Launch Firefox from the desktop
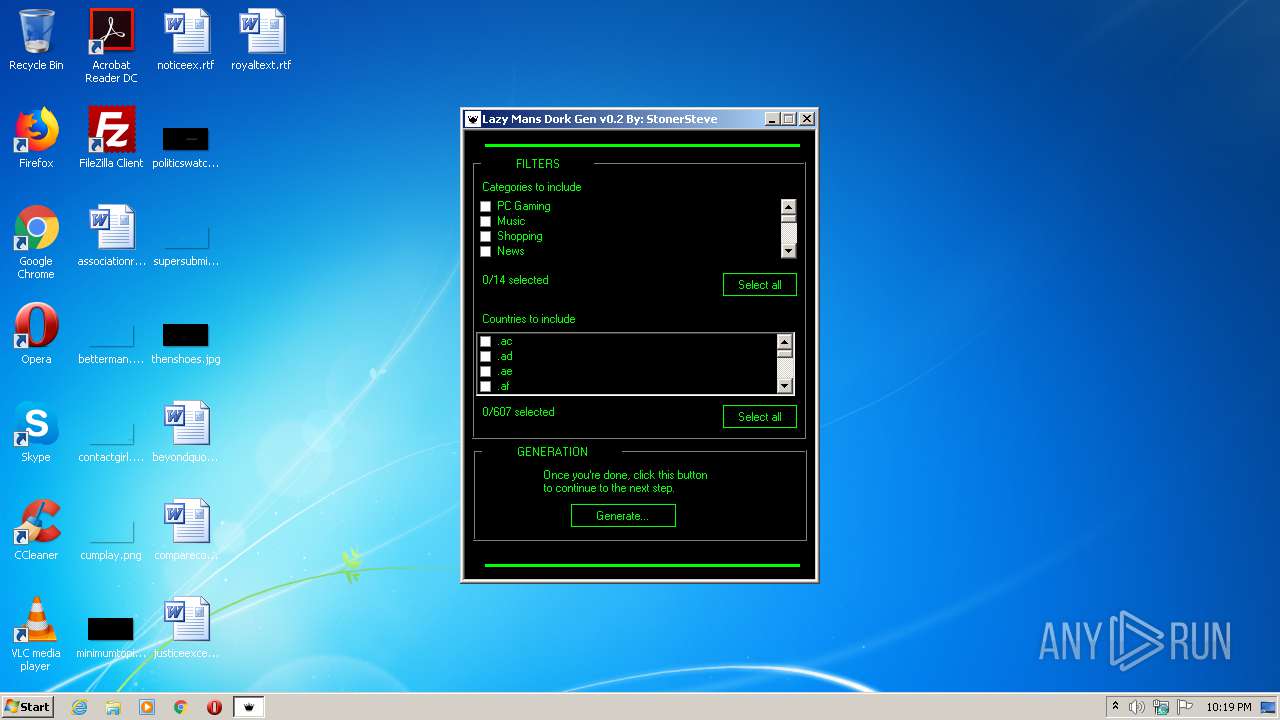Image resolution: width=1280 pixels, height=720 pixels. 36,138
